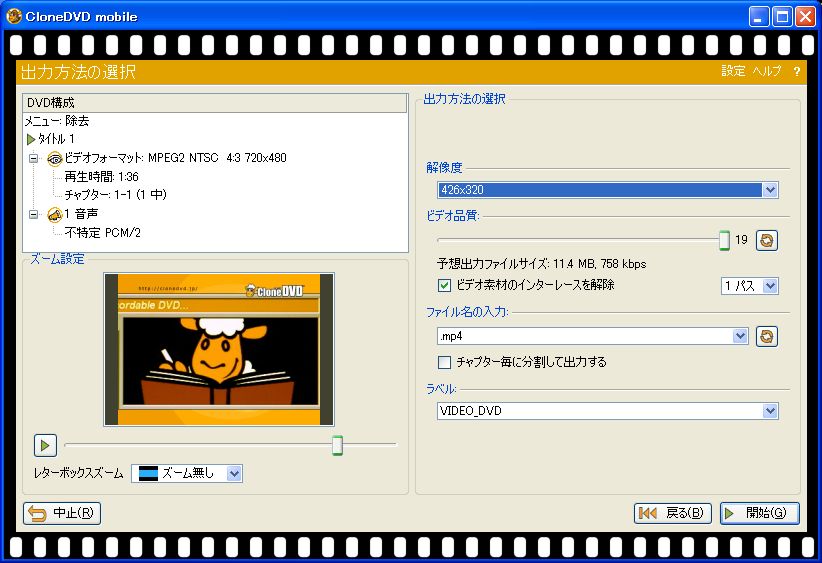822x563 pixels.
Task: Click the zoom-none icon in レターボックスズーム combo
Action: 148,474
